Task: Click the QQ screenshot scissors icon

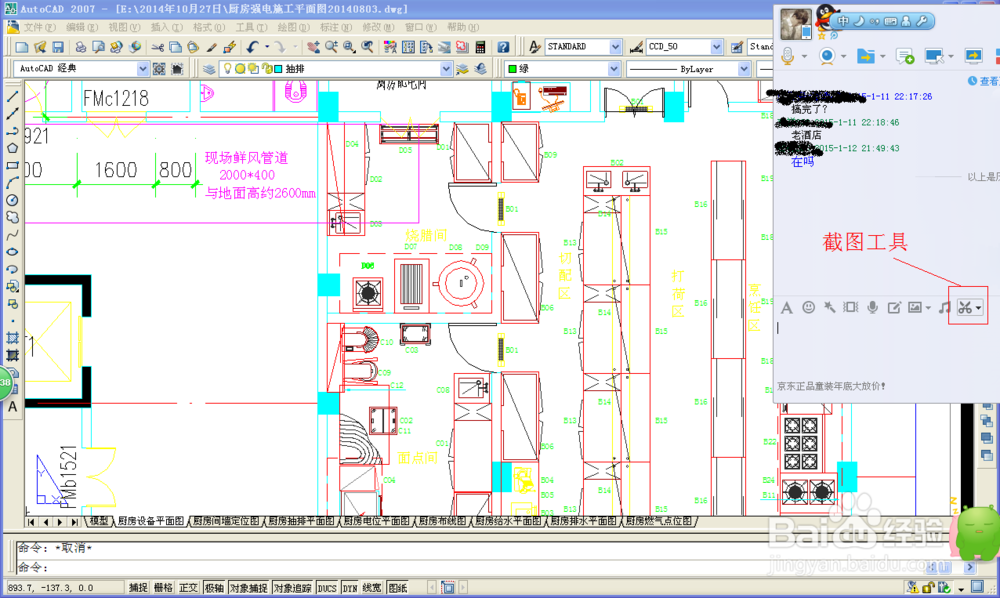Action: (964, 308)
